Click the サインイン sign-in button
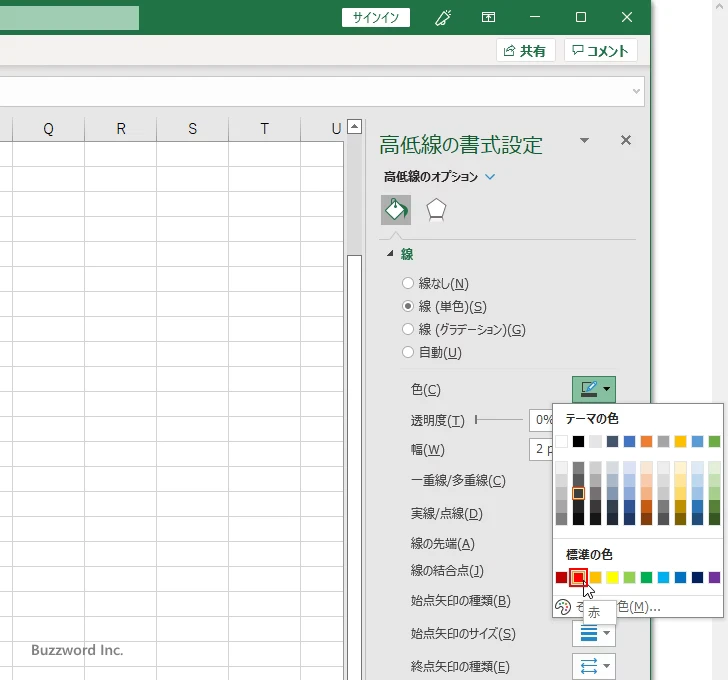 [376, 18]
